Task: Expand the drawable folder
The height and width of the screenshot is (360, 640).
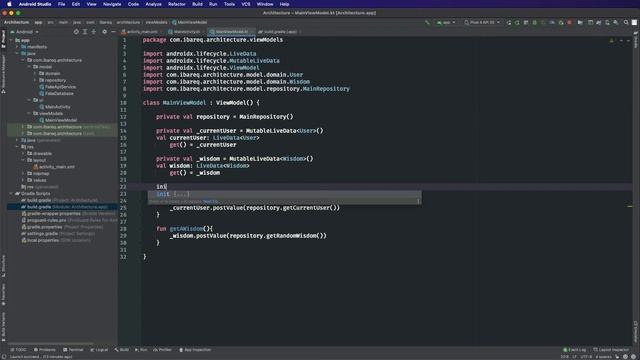Action: pos(23,153)
